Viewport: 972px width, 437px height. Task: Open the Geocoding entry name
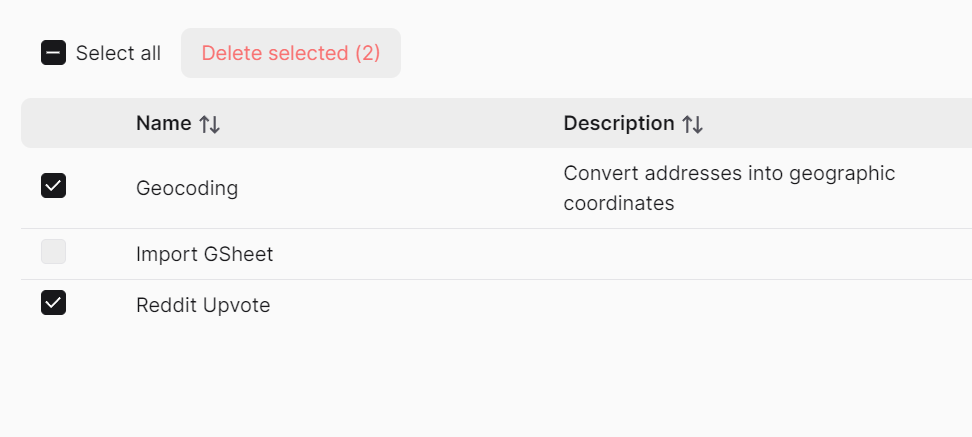click(187, 188)
